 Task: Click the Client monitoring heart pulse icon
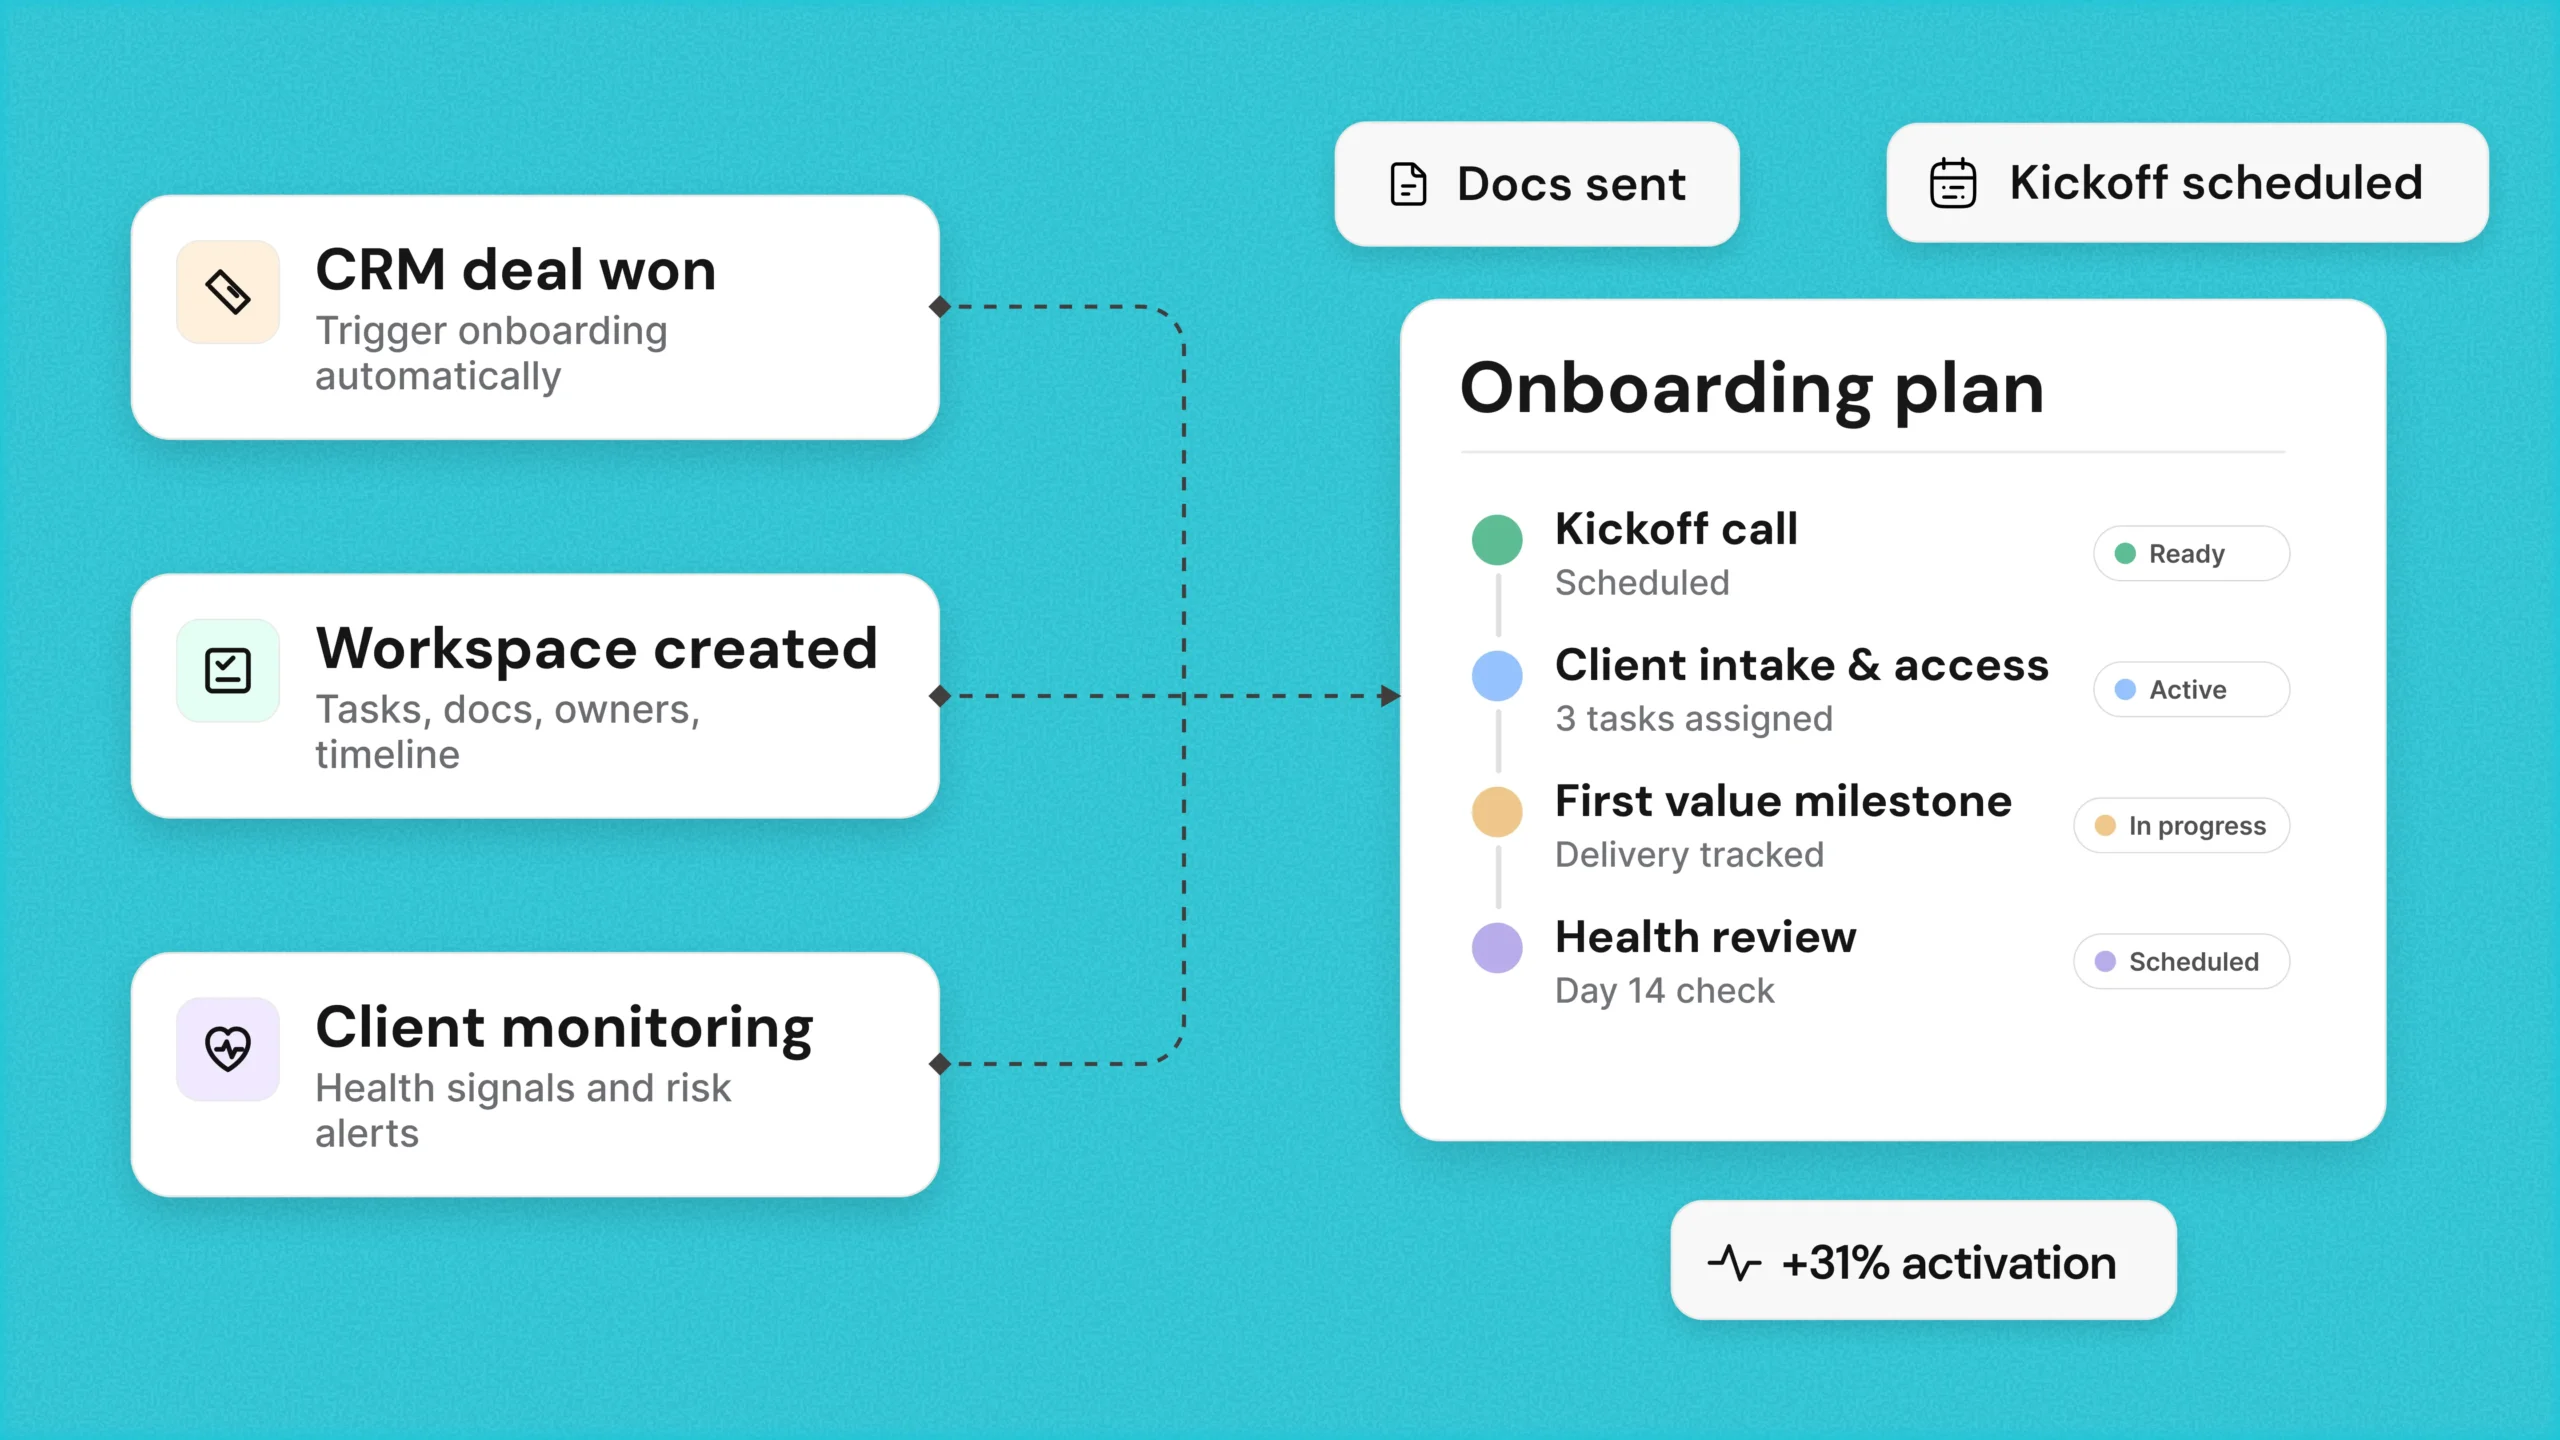(x=228, y=1049)
